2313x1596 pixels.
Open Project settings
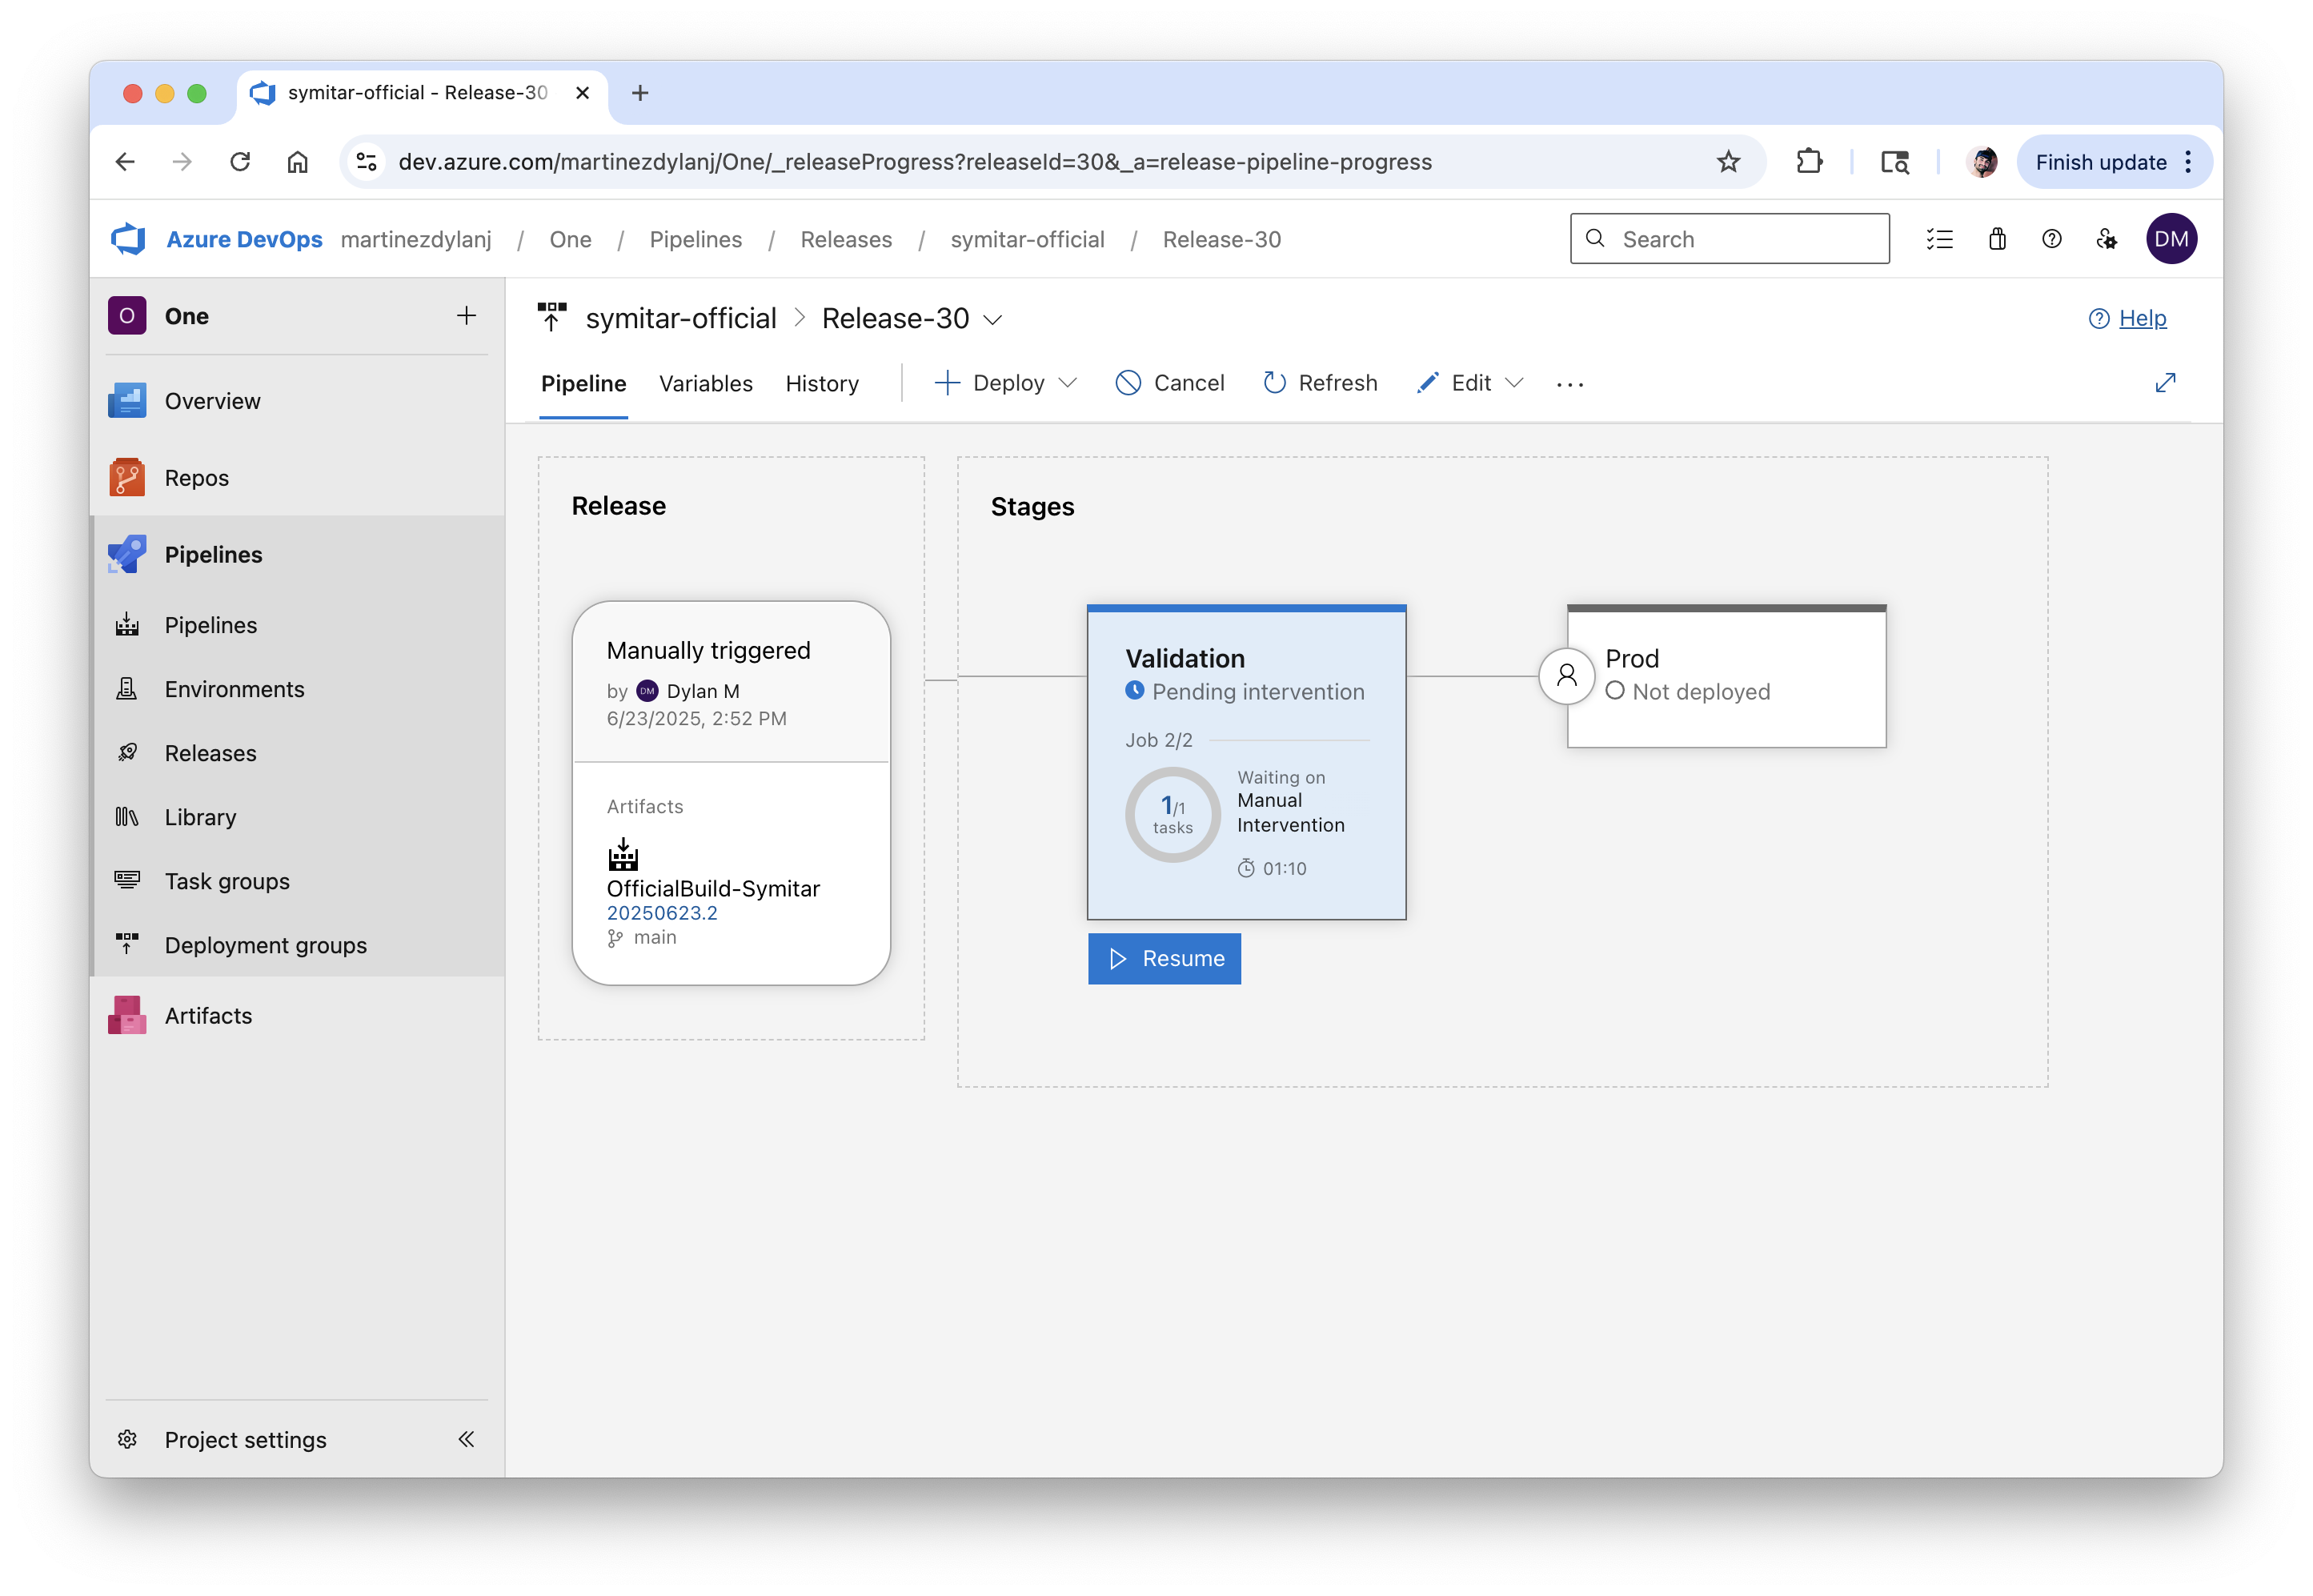click(245, 1440)
